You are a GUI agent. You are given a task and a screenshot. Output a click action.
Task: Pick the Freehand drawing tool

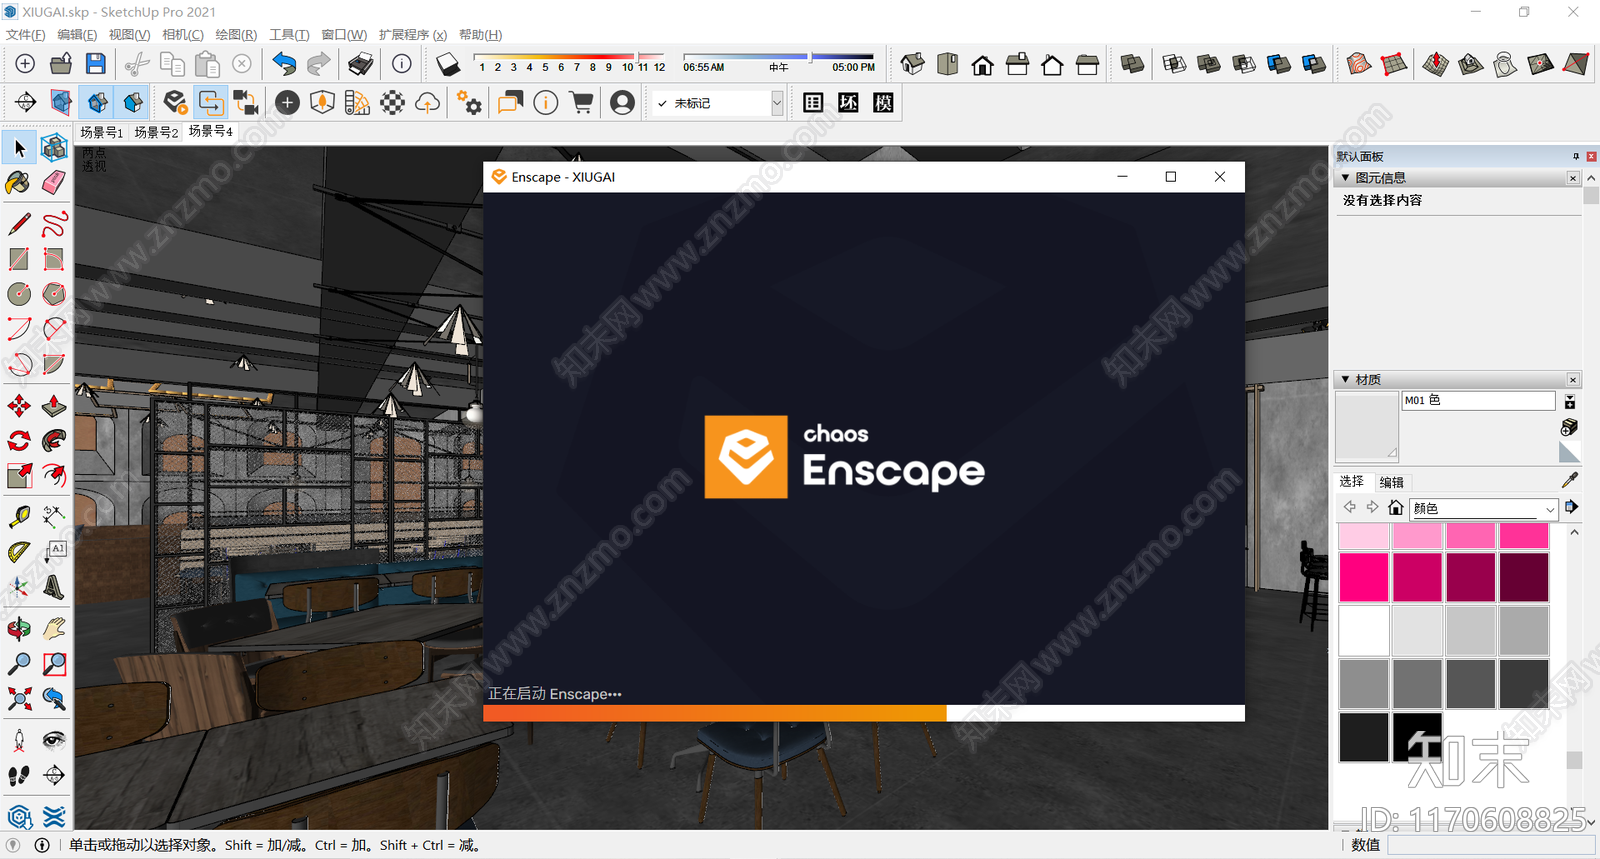coord(54,224)
